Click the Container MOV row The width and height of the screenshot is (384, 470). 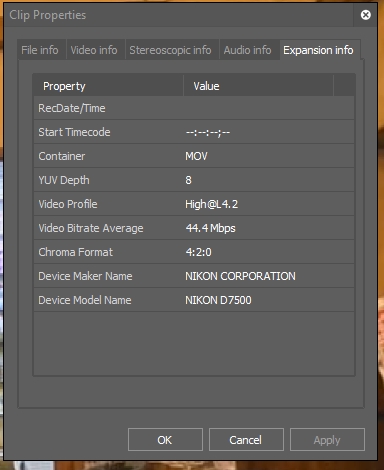pyautogui.click(x=194, y=156)
